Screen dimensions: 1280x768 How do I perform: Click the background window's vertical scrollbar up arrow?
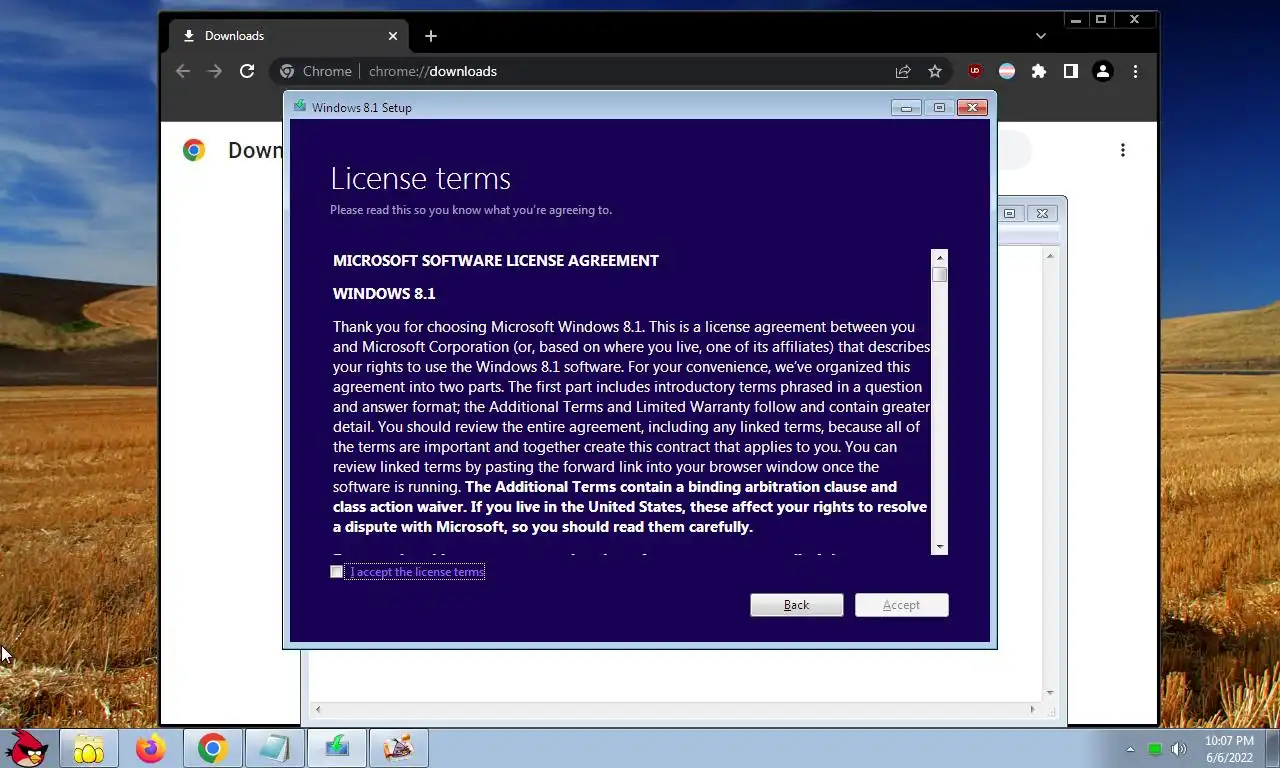[1049, 257]
